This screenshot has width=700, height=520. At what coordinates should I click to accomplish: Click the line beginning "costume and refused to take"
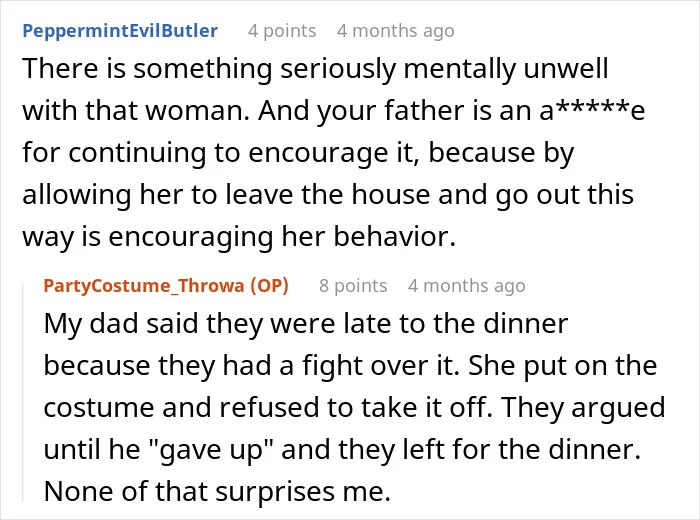(354, 408)
